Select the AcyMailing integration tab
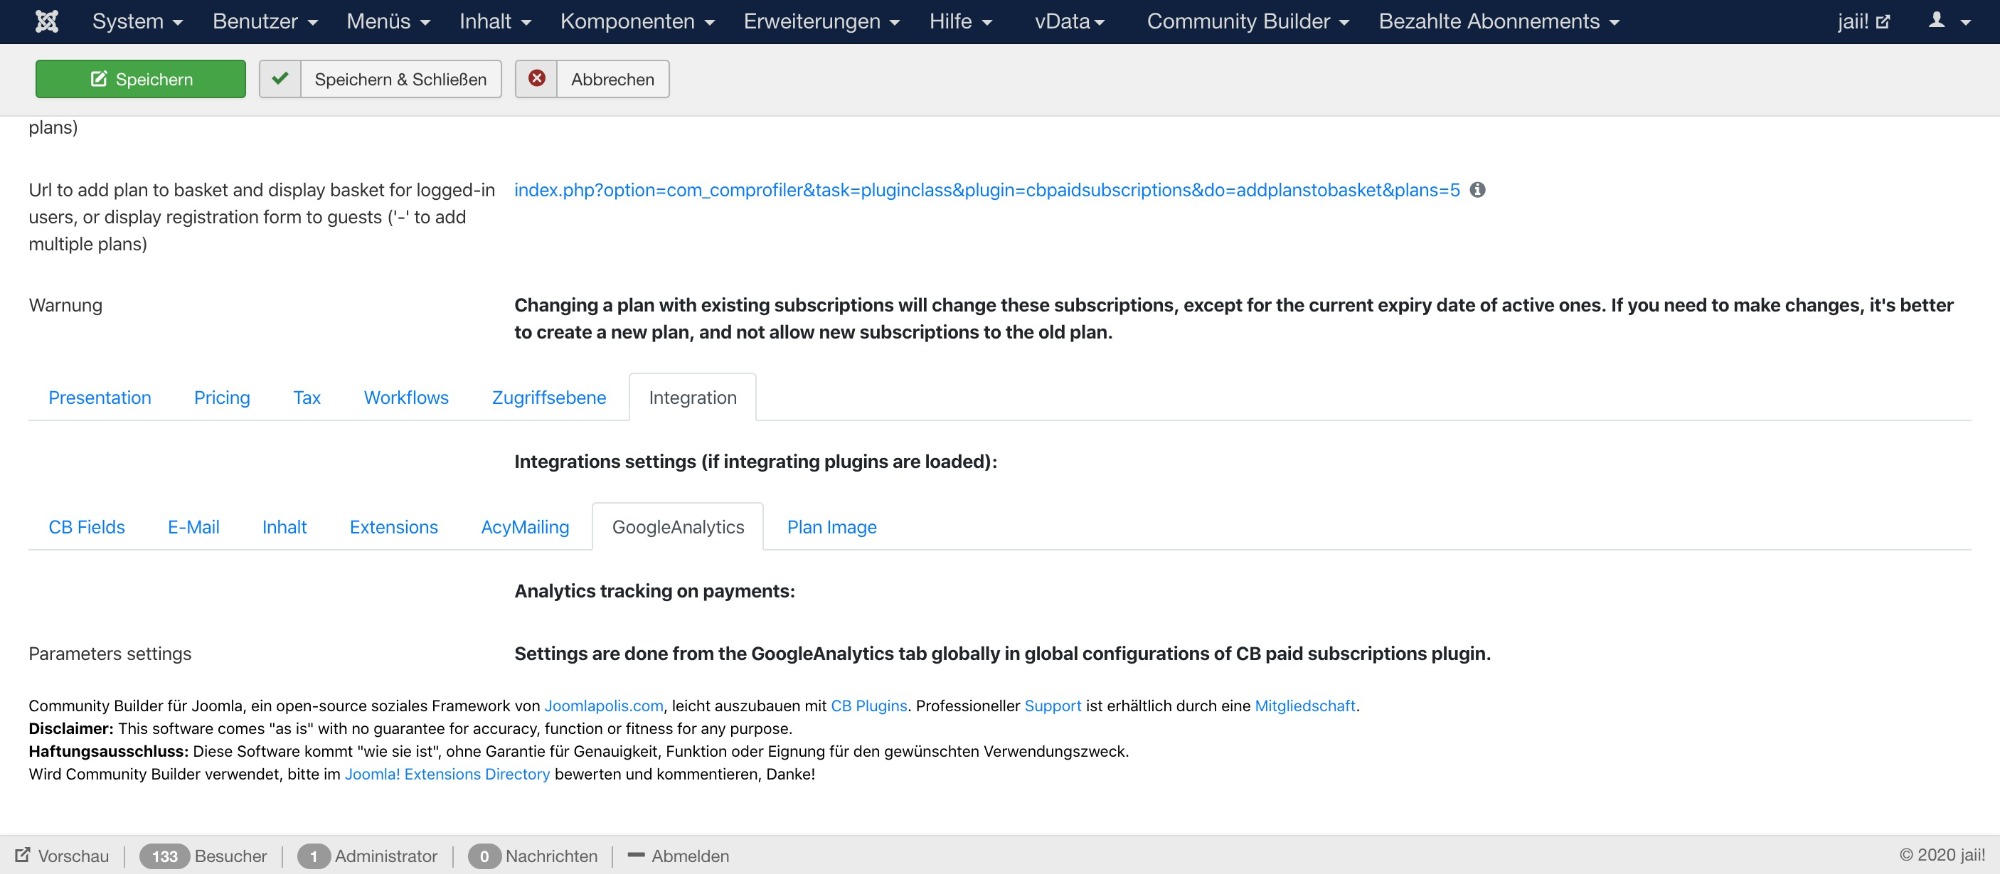Screen dimensions: 2000x874 coord(525,527)
